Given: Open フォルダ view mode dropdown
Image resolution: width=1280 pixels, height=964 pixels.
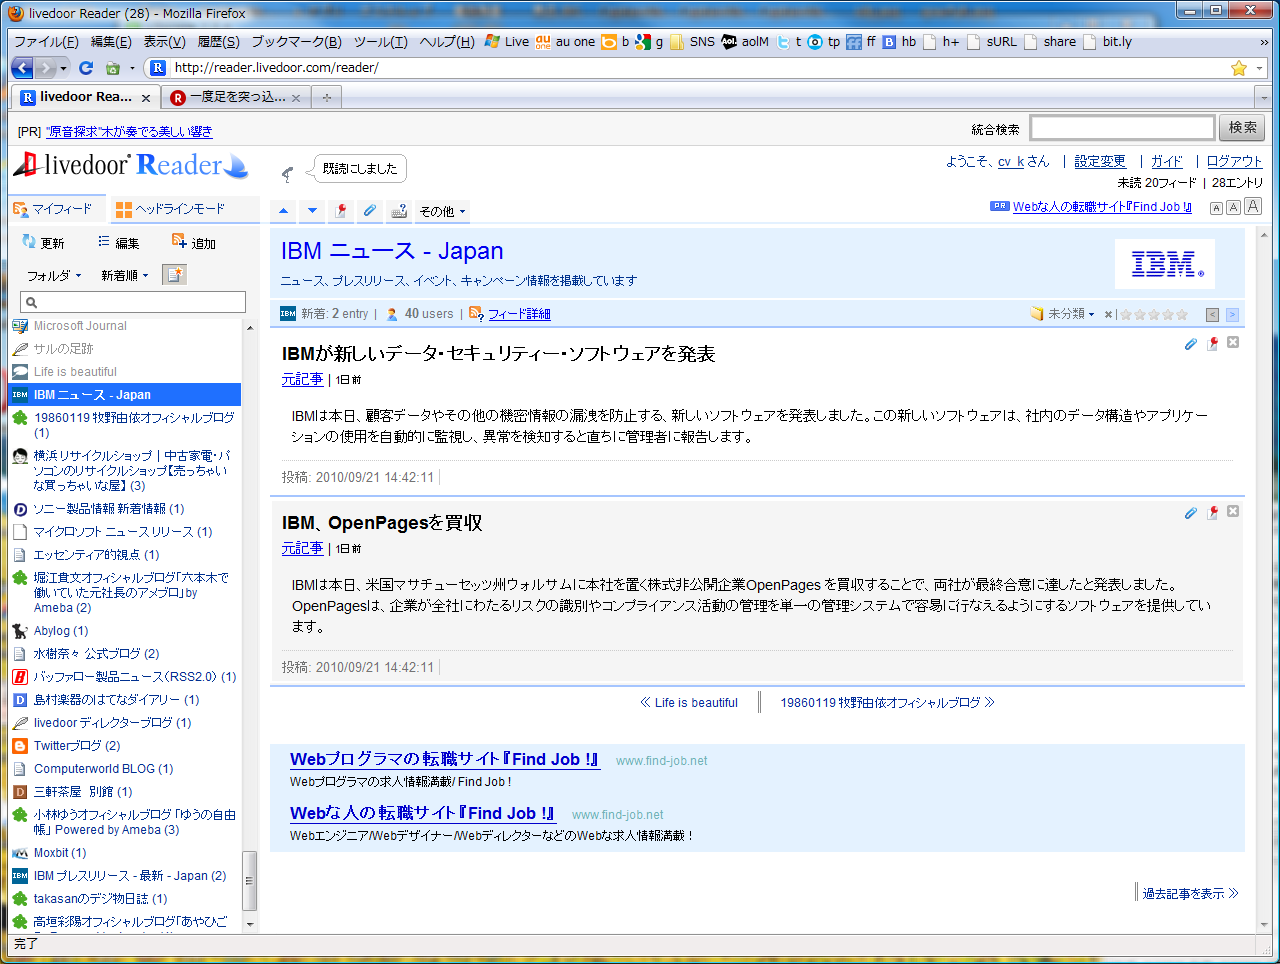Looking at the screenshot, I should [54, 275].
